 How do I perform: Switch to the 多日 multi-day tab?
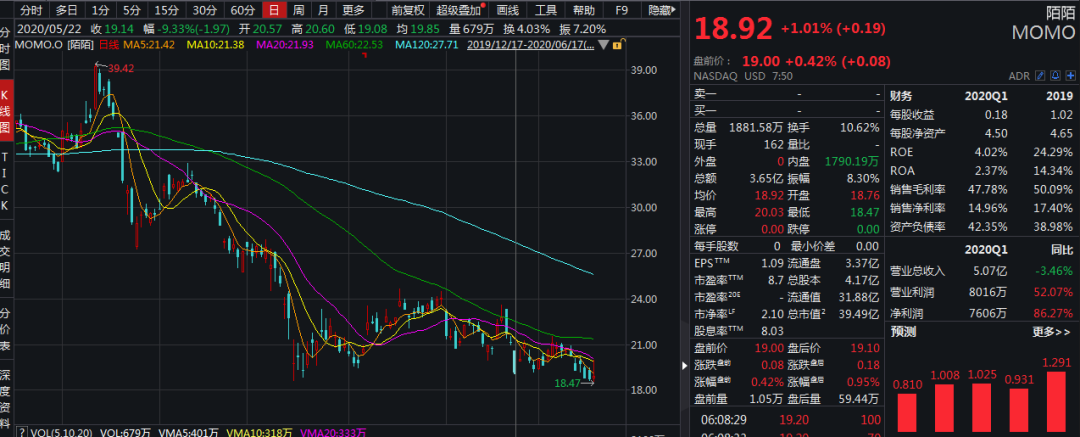tap(67, 10)
